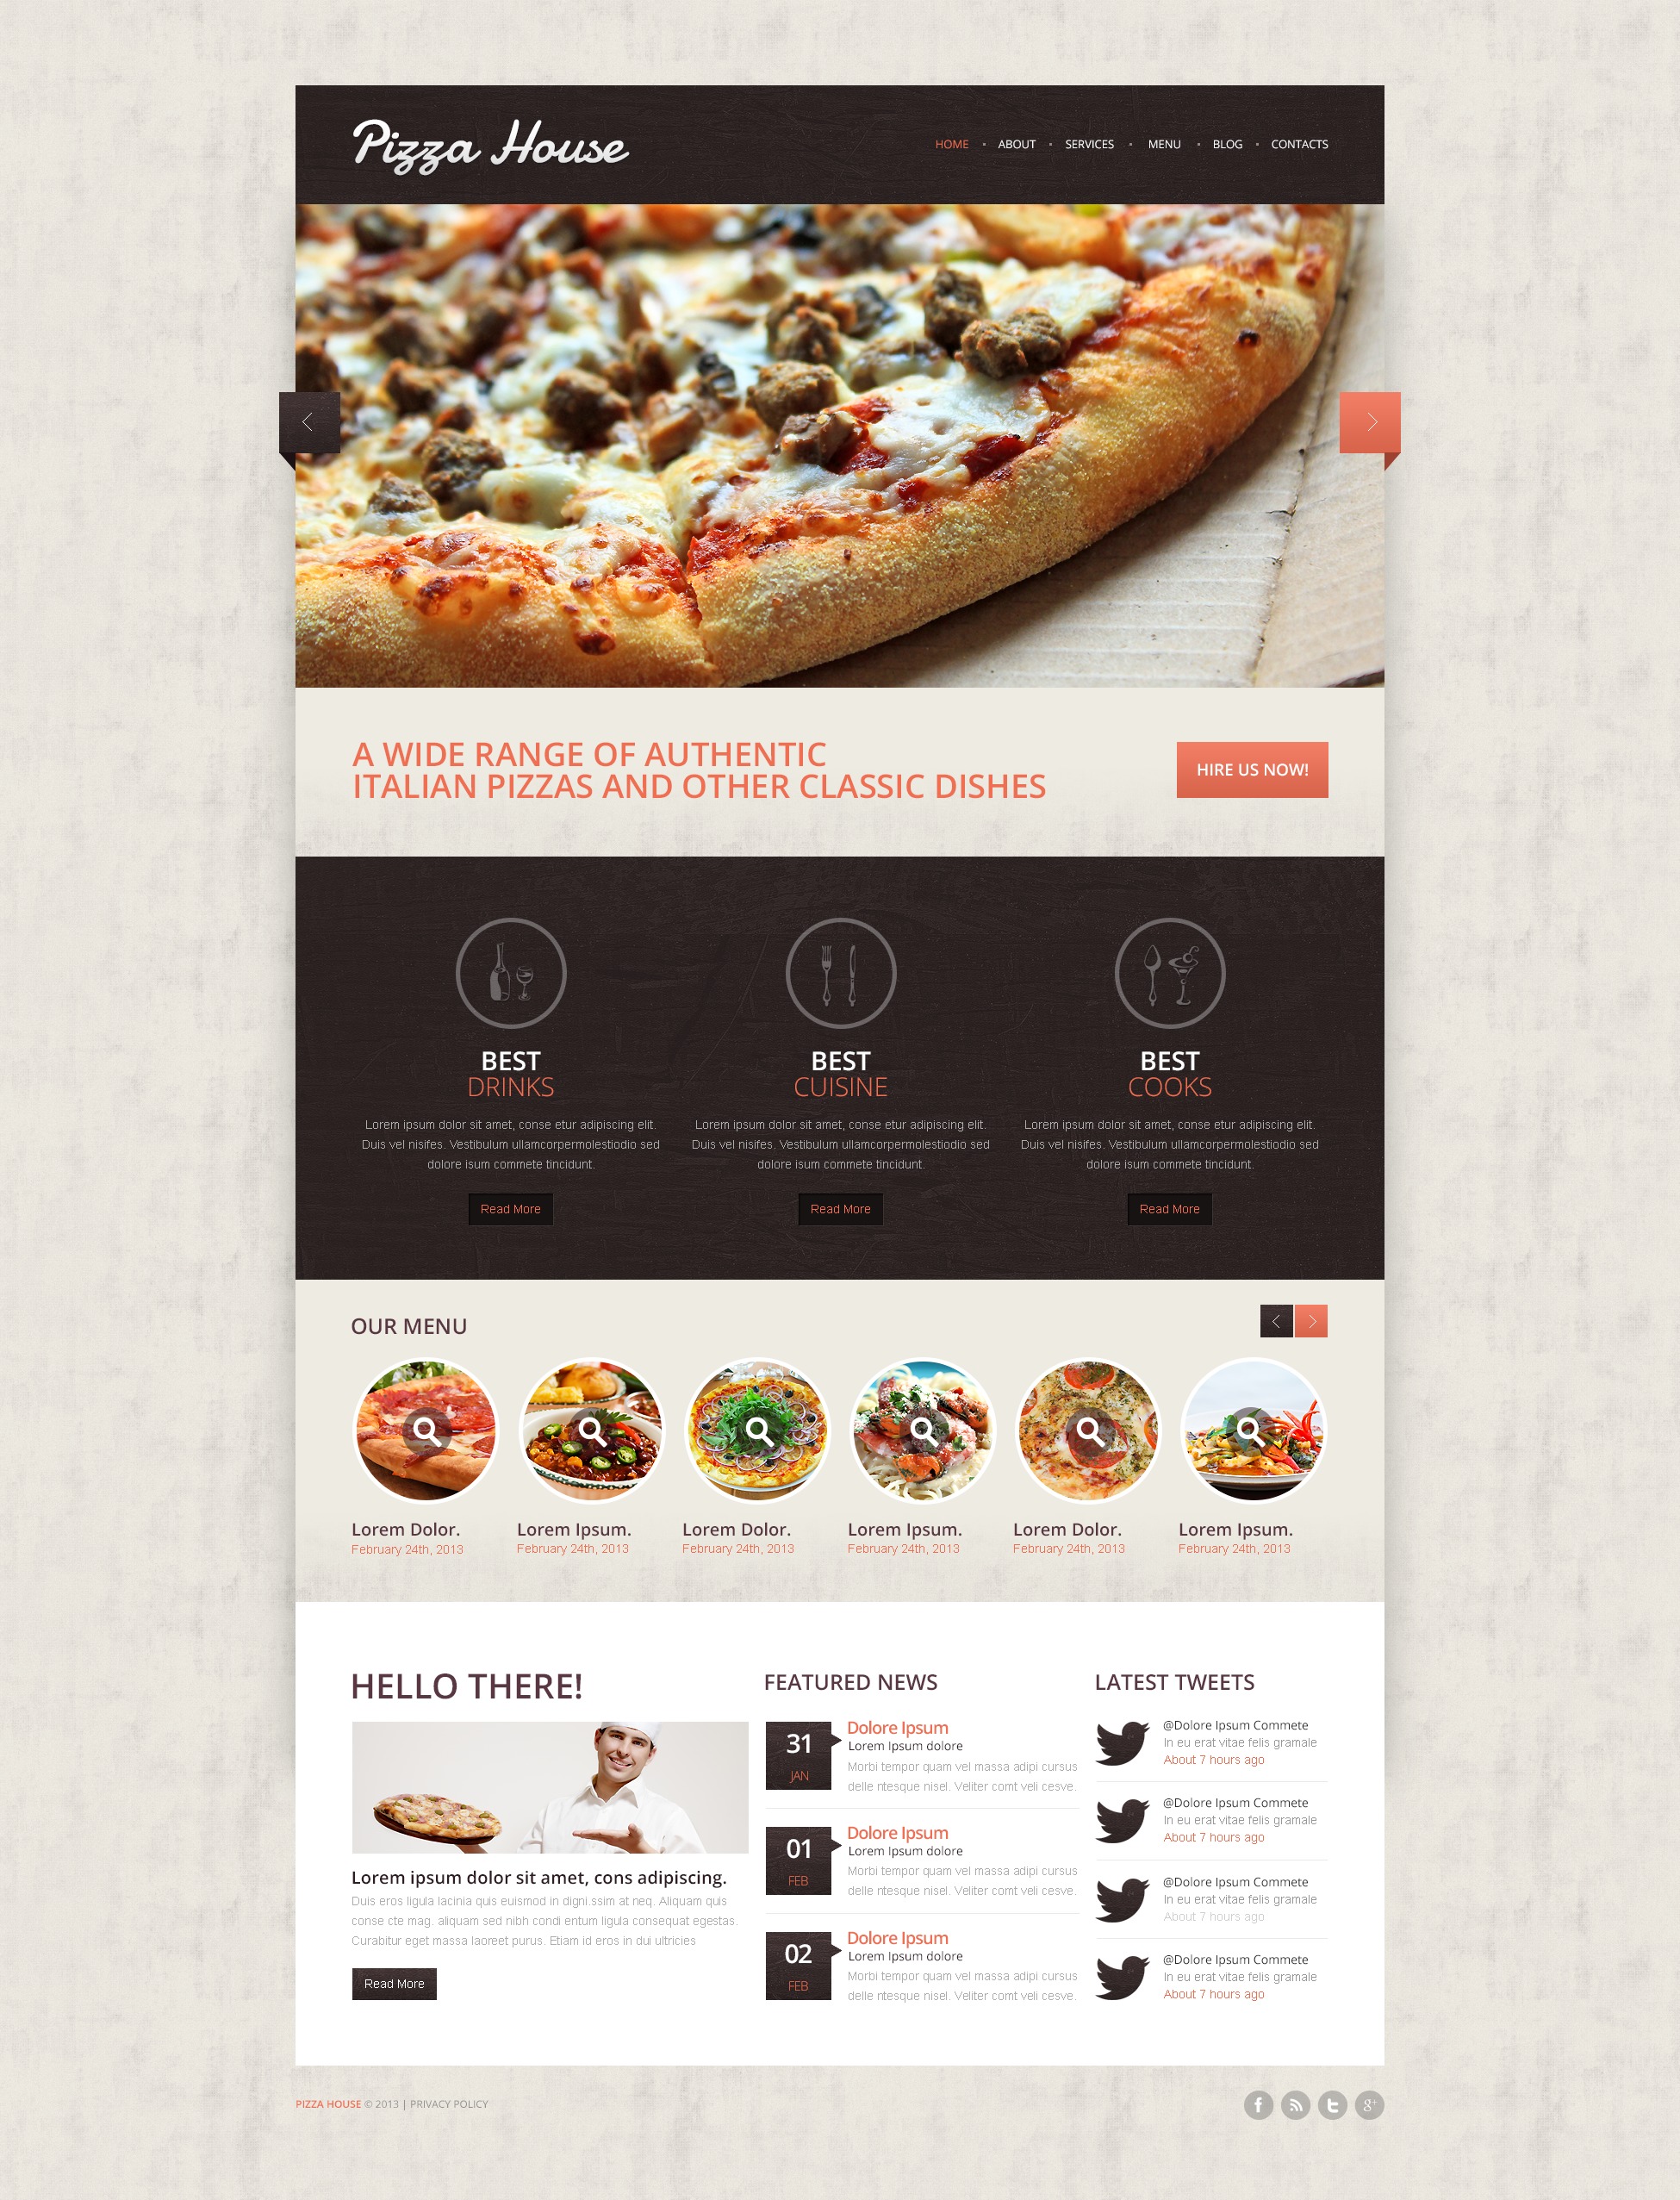The image size is (1680, 2200).
Task: Click the Best Cuisine fork and knife icon
Action: coord(838,974)
